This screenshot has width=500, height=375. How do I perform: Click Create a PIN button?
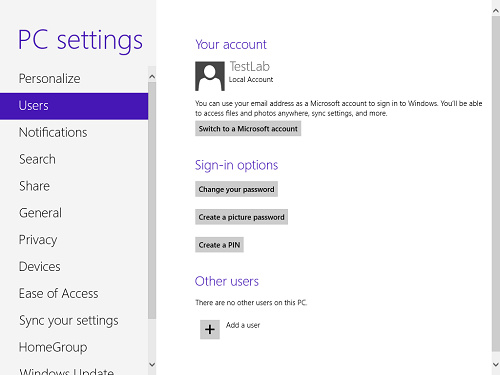click(219, 245)
